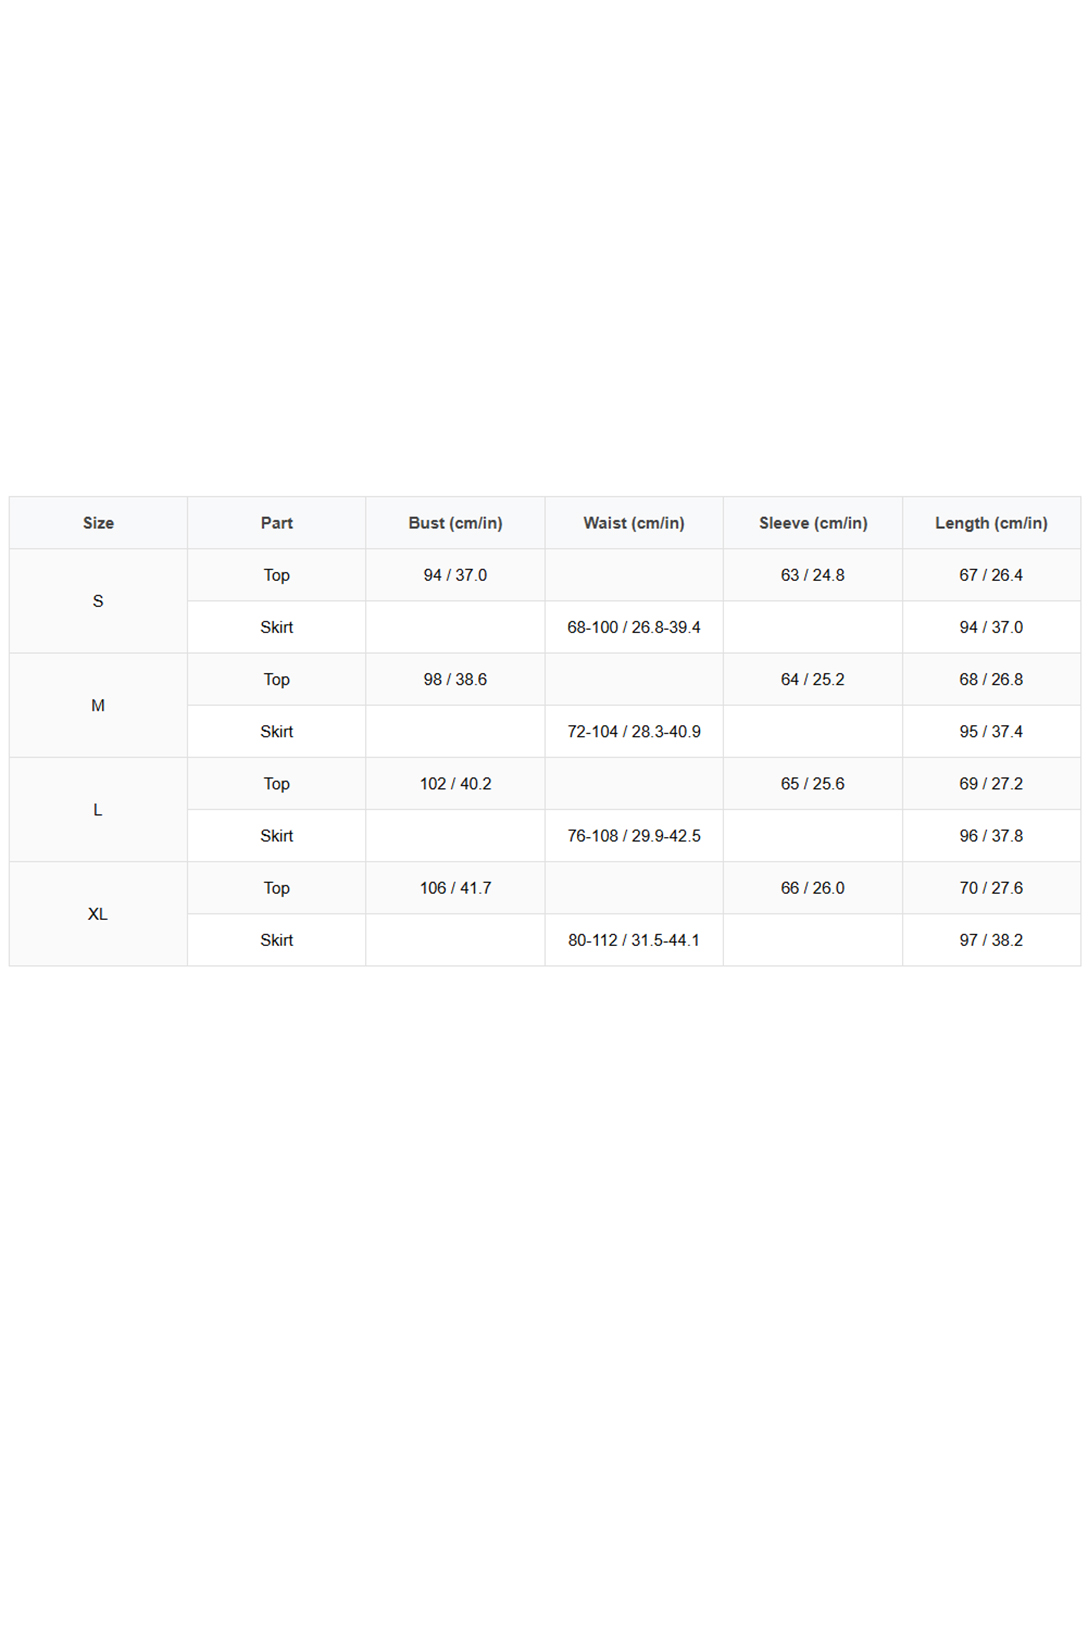Select the size L row label

click(x=98, y=810)
